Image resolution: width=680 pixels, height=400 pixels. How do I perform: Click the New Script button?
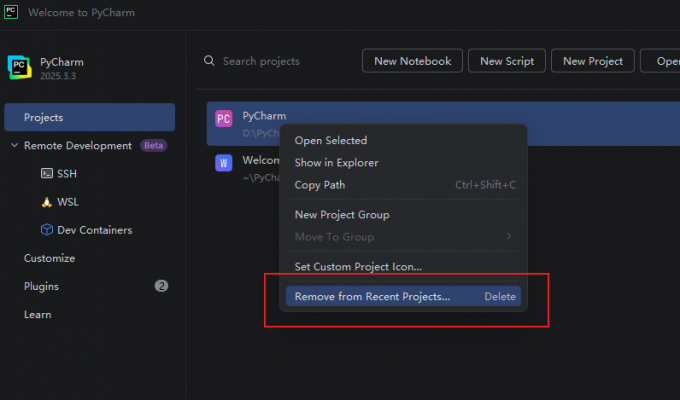pyautogui.click(x=507, y=61)
